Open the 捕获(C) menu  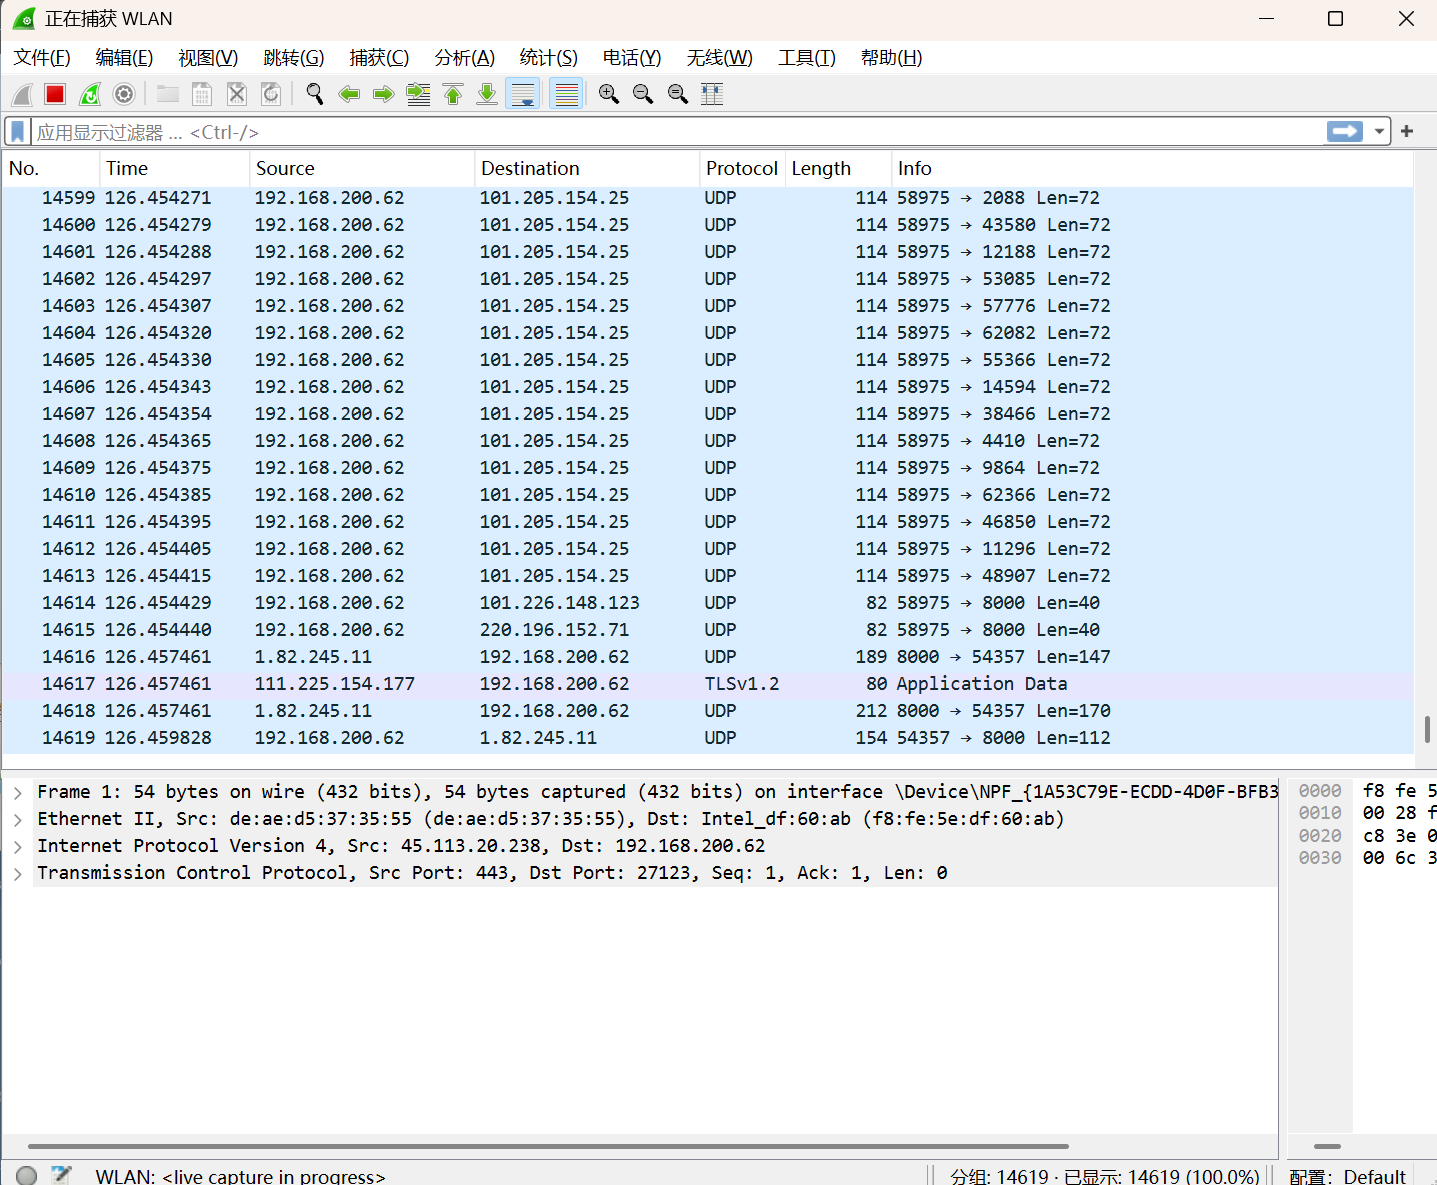379,58
